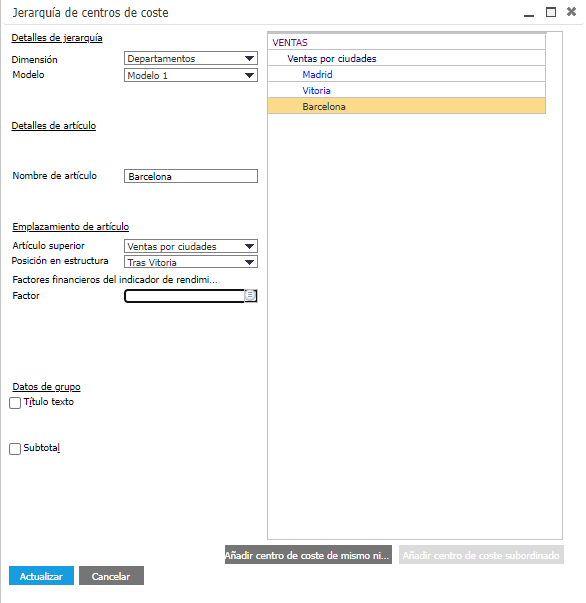
Task: Tick the Subtotal checkbox
Action: [15, 449]
